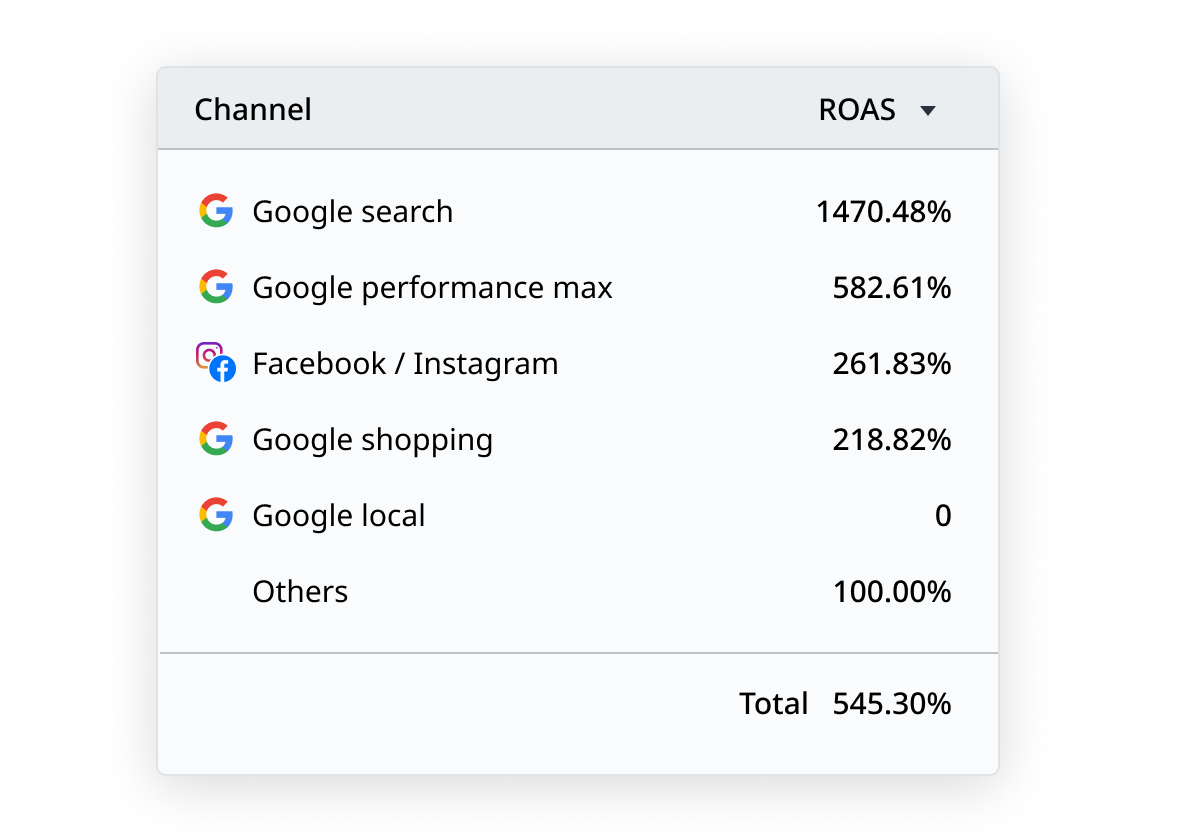Click the Google icon beside Google local
1180x840 pixels.
click(216, 515)
